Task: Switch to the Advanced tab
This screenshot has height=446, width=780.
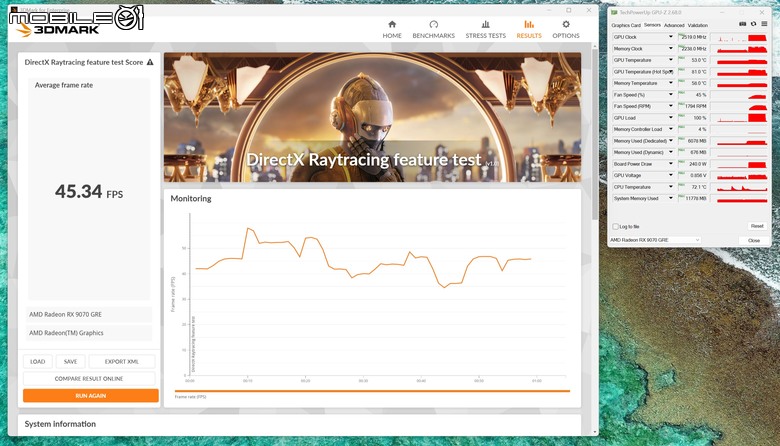Action: (674, 25)
